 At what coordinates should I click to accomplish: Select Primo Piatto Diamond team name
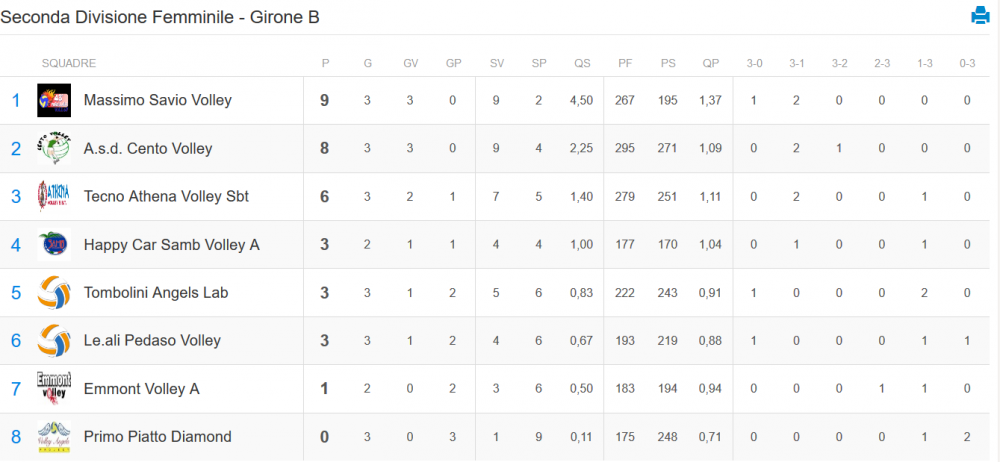tap(158, 437)
